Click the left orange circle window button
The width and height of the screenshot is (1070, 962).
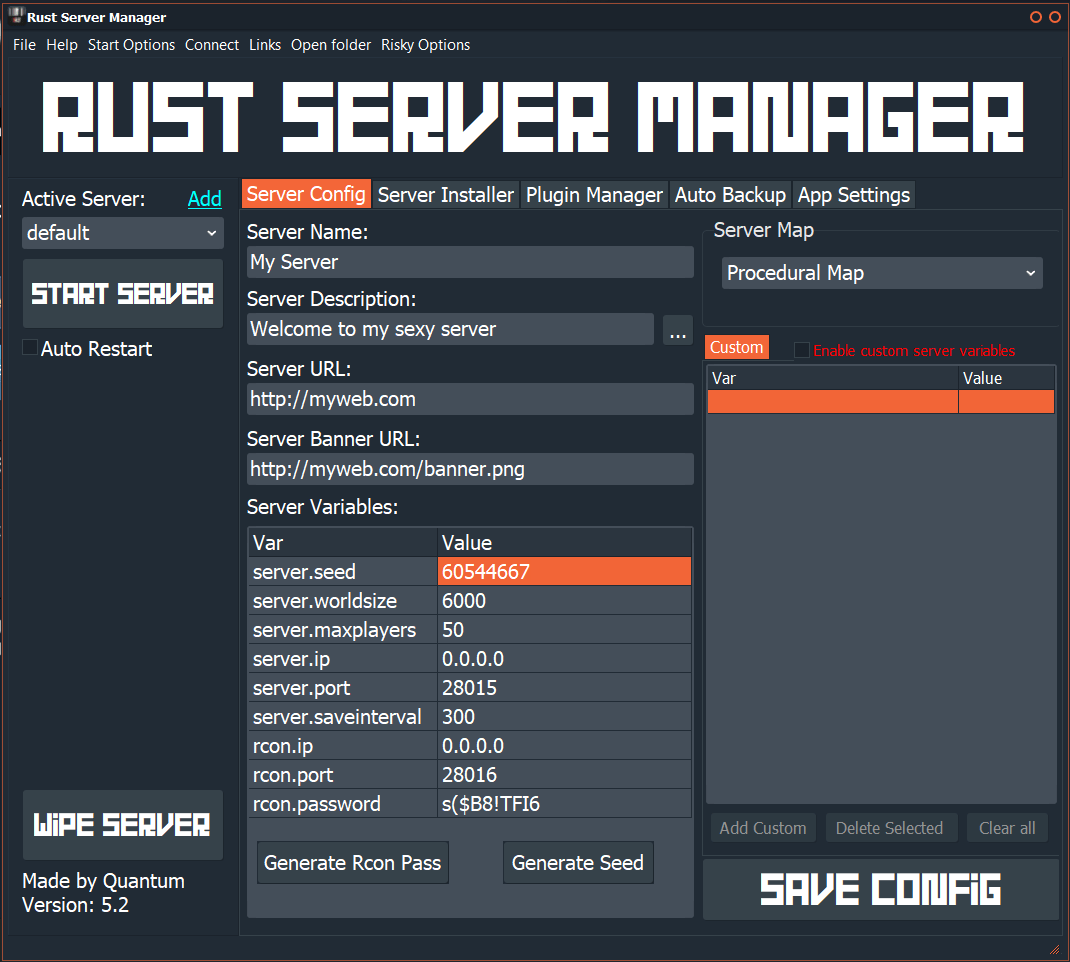pos(1036,17)
